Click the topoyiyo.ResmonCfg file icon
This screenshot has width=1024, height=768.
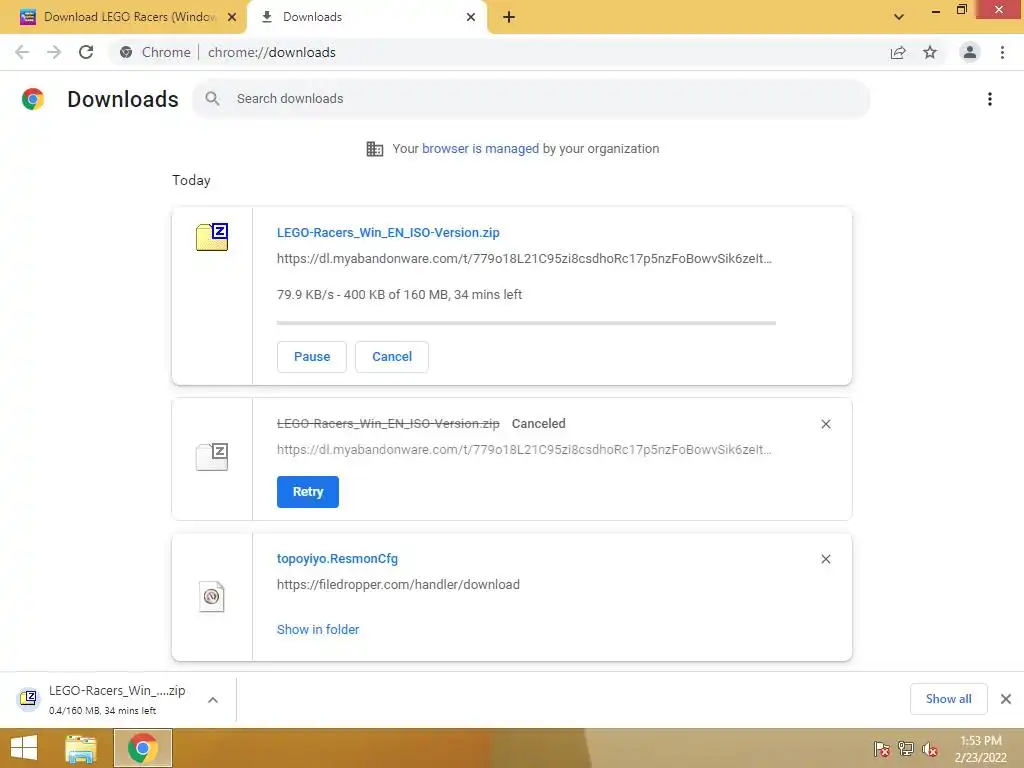click(x=212, y=596)
